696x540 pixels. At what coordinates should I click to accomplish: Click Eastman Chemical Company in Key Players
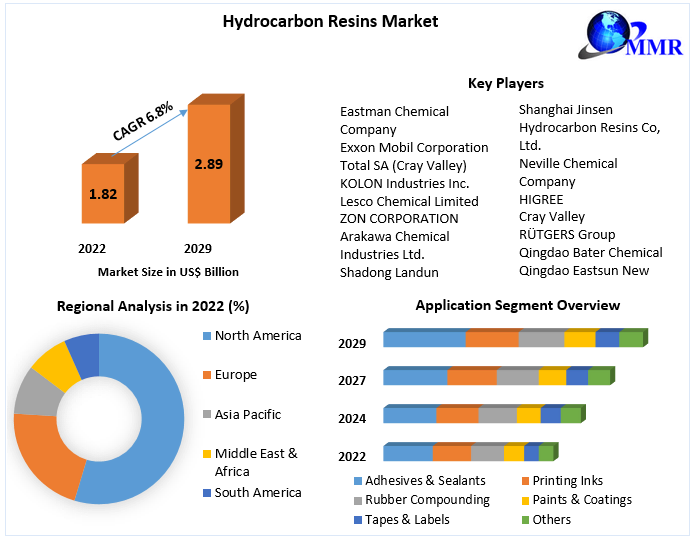tap(394, 120)
